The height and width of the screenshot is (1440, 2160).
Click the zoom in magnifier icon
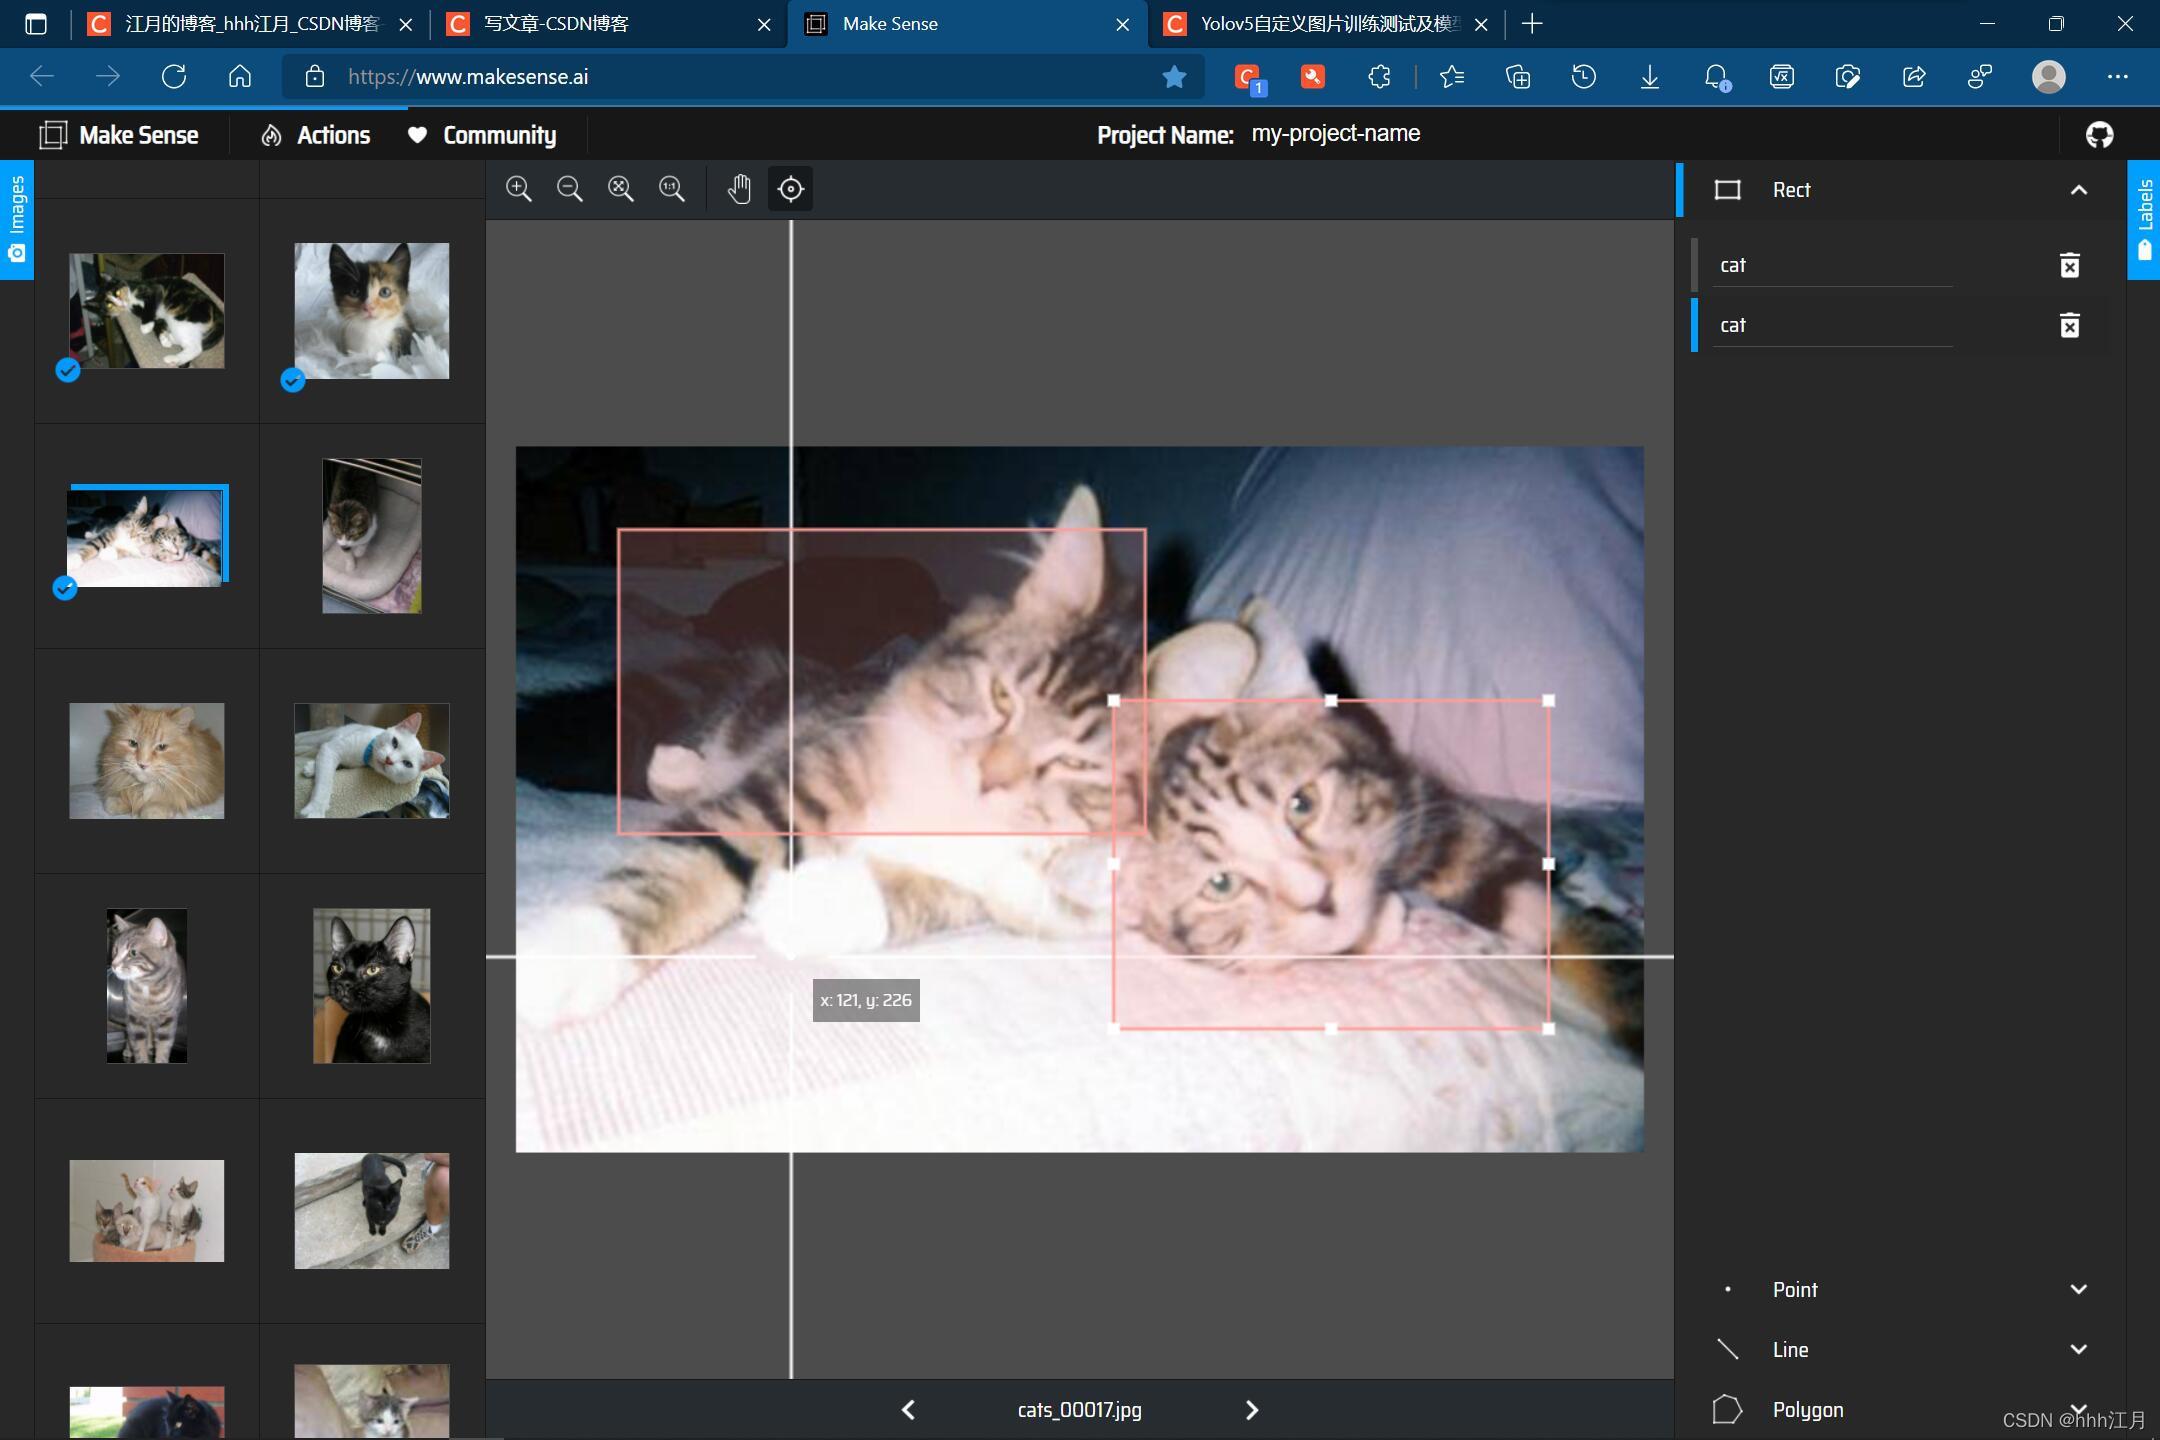(518, 189)
